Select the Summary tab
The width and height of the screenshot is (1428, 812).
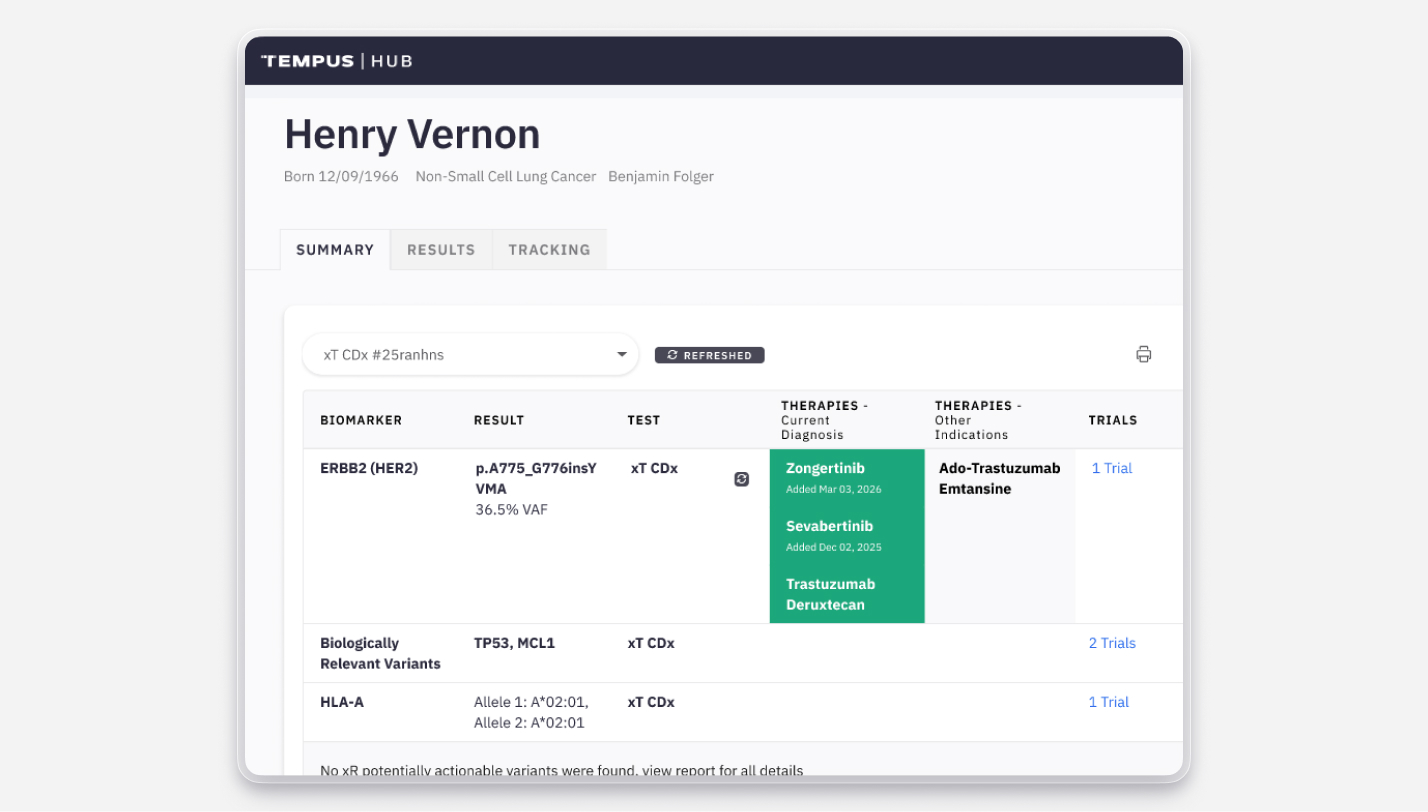click(x=335, y=250)
